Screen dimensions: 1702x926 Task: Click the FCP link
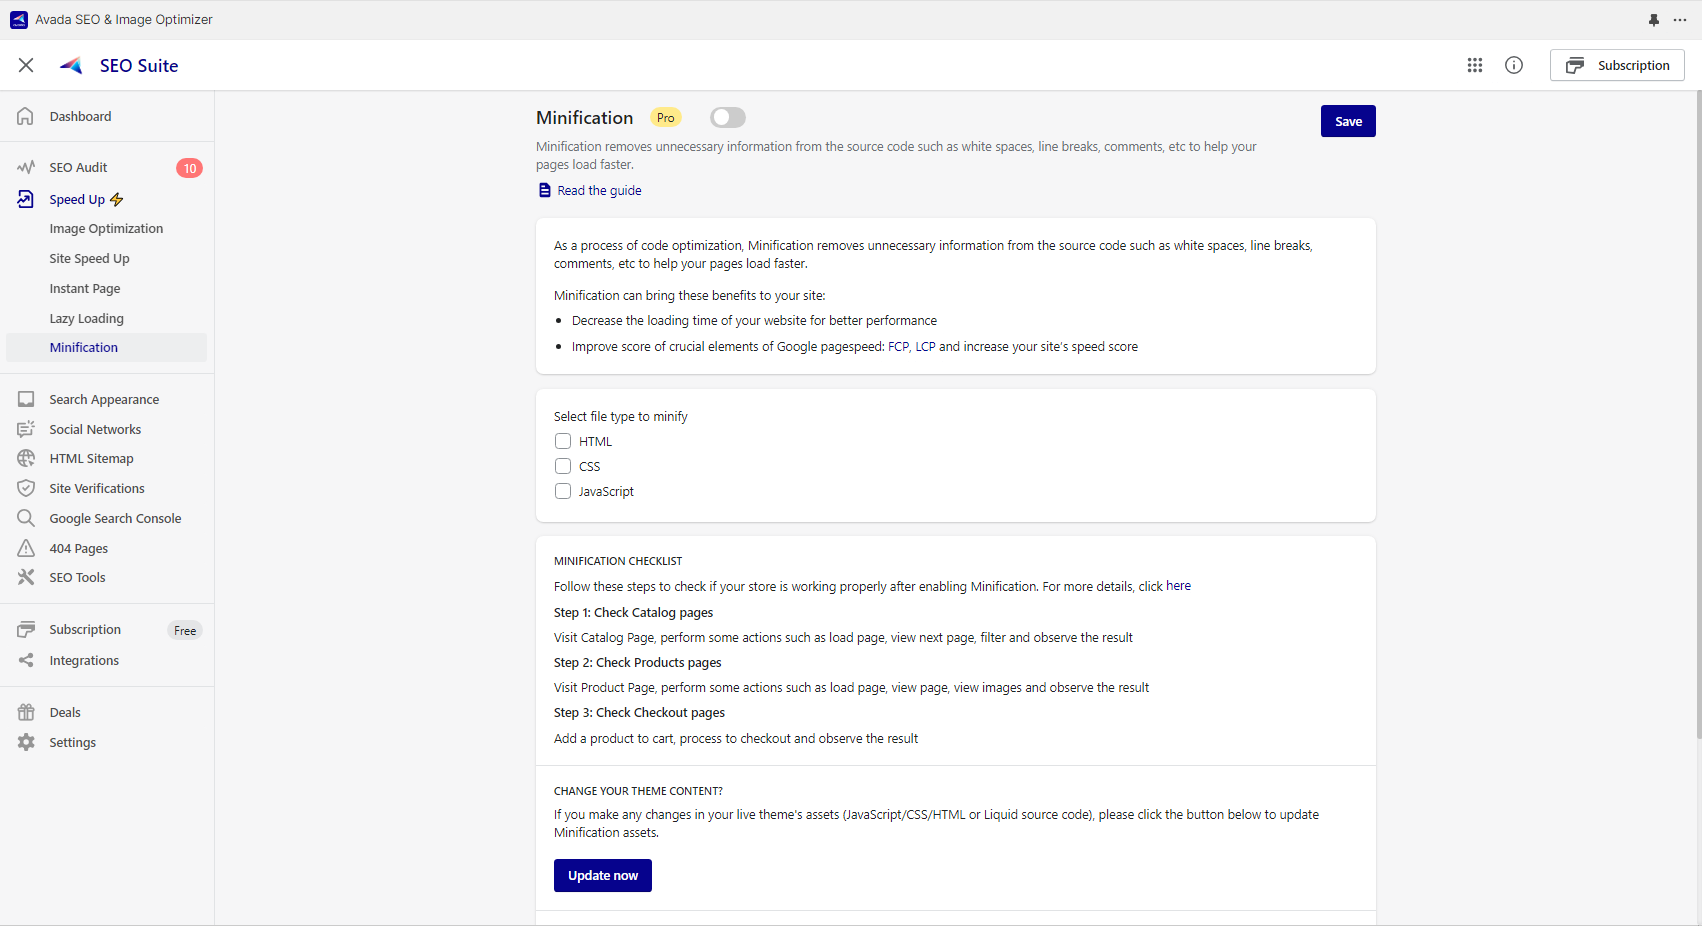(899, 347)
